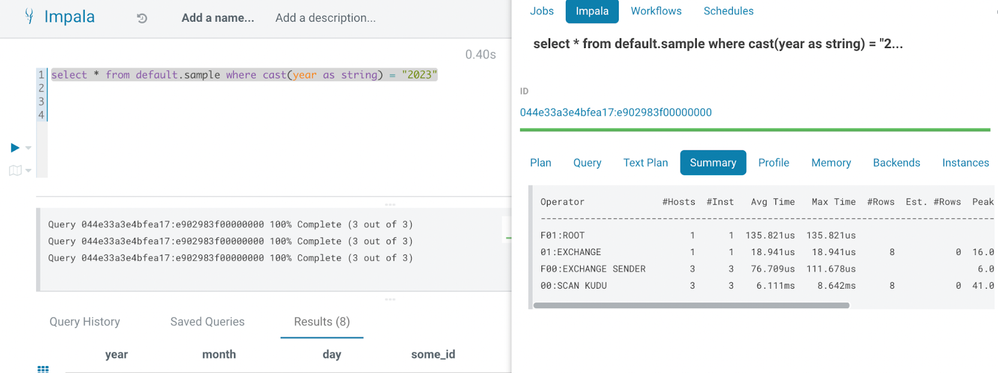Open the Memory tab
998x373 pixels.
831,162
